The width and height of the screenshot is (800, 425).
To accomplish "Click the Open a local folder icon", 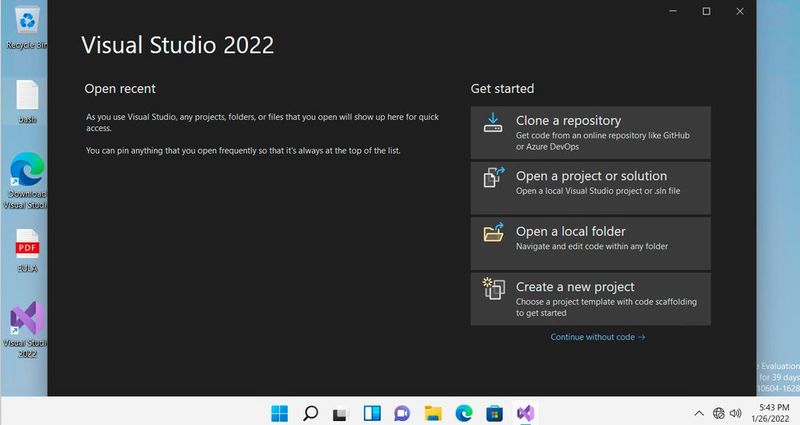I will point(493,232).
